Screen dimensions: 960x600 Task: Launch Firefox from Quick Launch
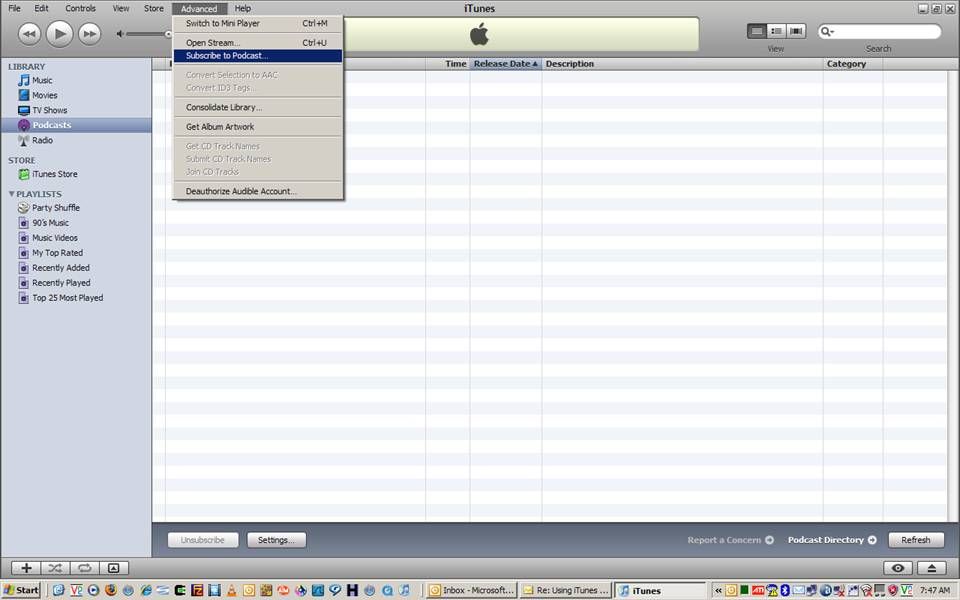click(111, 590)
